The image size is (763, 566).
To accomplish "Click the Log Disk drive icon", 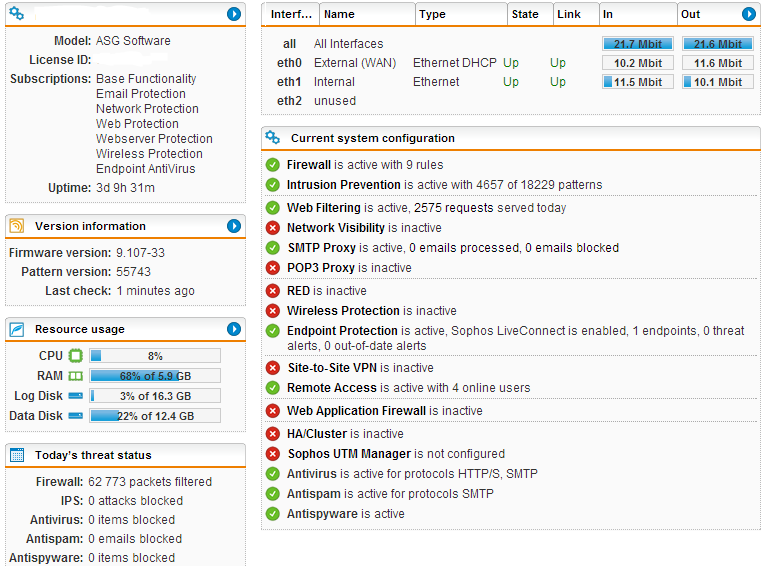I will 75,396.
